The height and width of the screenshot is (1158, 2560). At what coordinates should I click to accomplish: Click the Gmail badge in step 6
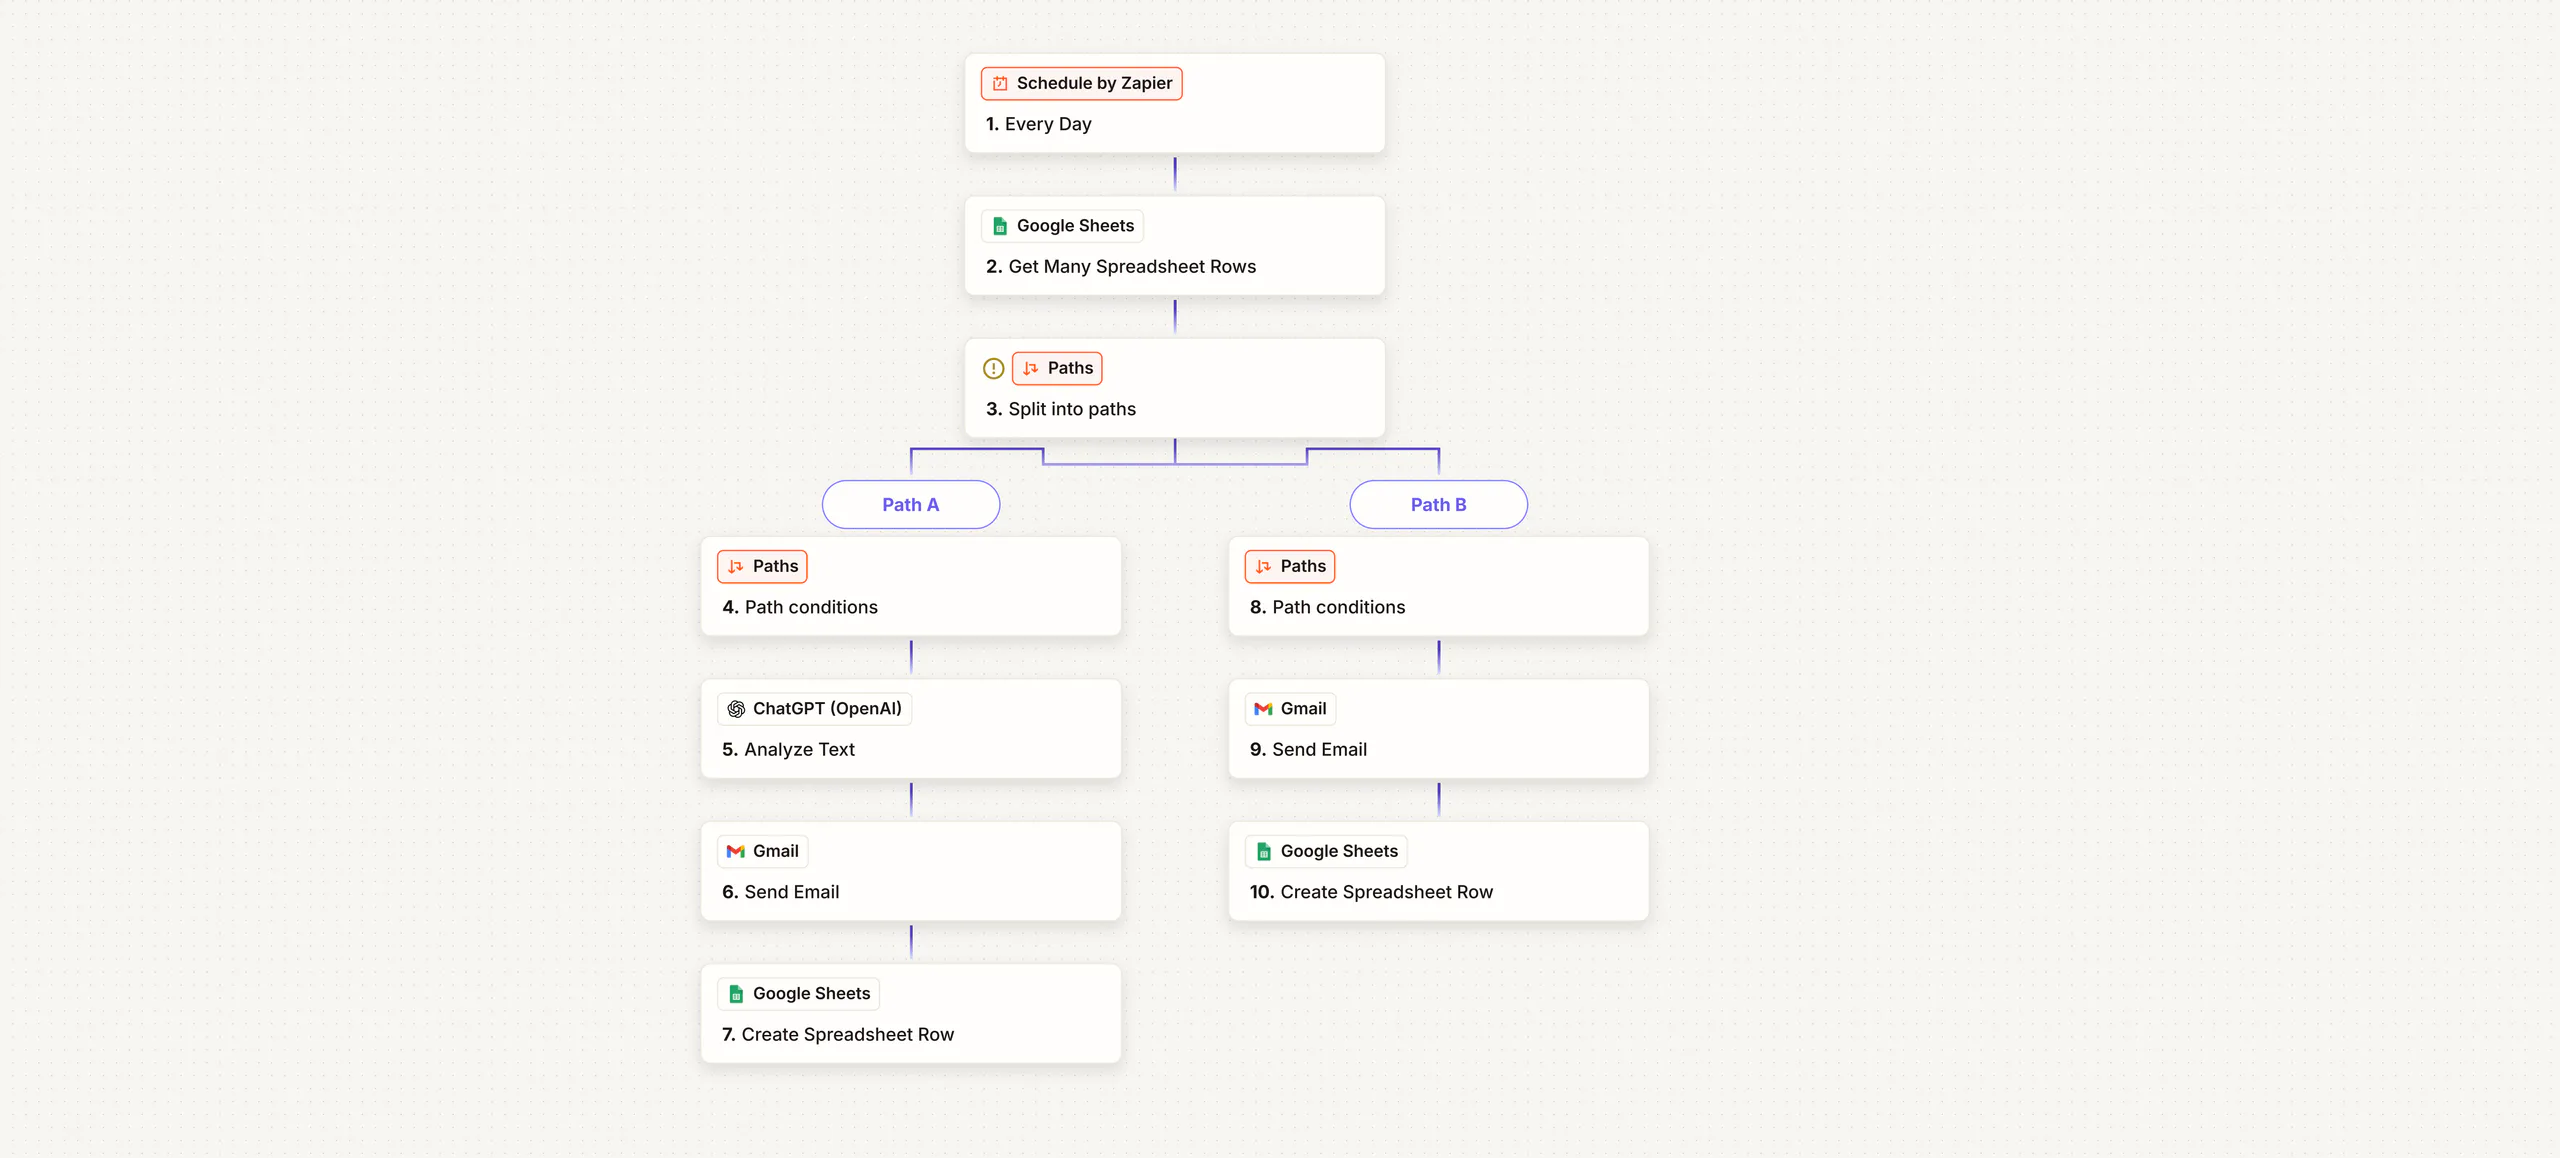(x=763, y=852)
